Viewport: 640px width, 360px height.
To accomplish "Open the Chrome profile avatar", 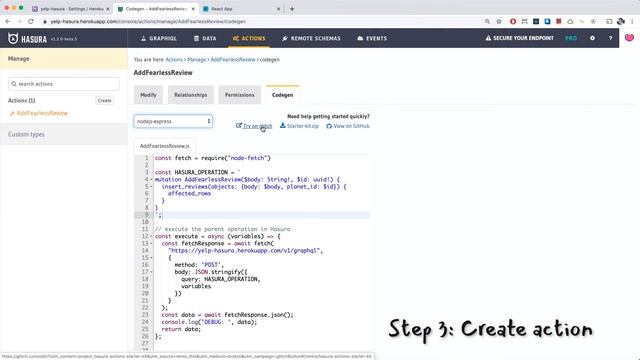I will point(621,21).
